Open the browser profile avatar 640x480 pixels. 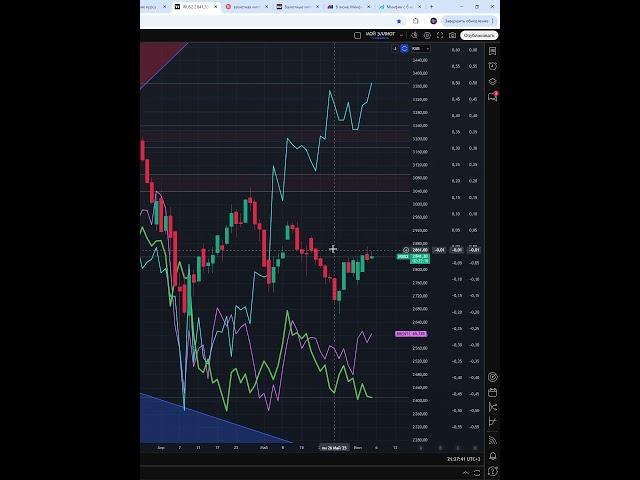[433, 21]
